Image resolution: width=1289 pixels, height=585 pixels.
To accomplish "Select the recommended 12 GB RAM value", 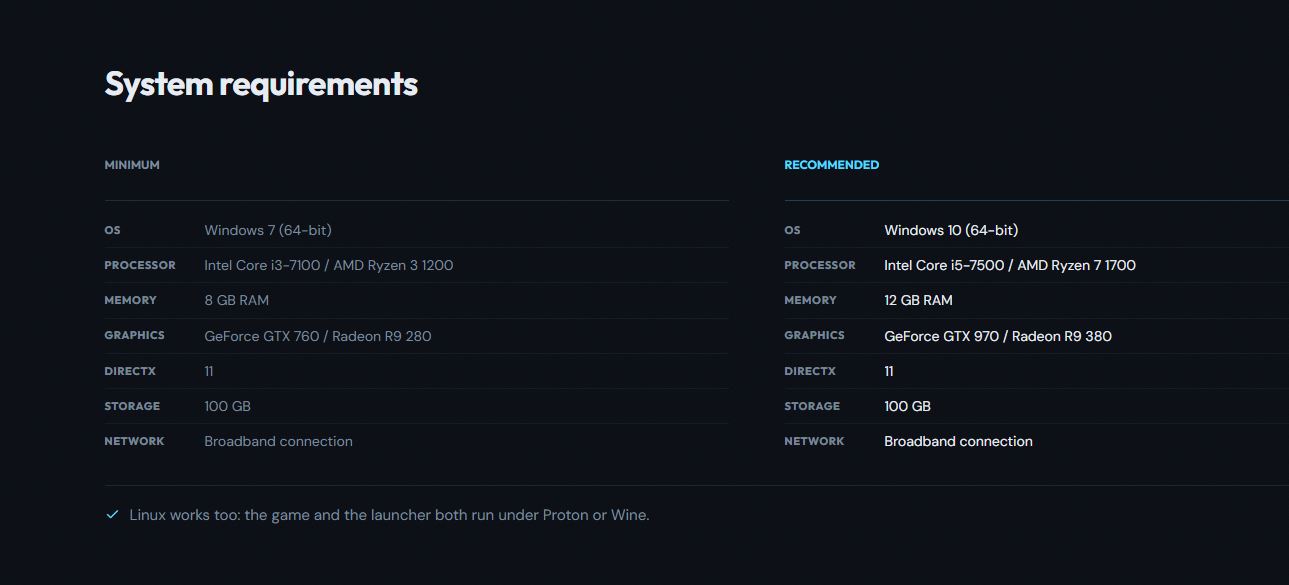I will pyautogui.click(x=919, y=300).
